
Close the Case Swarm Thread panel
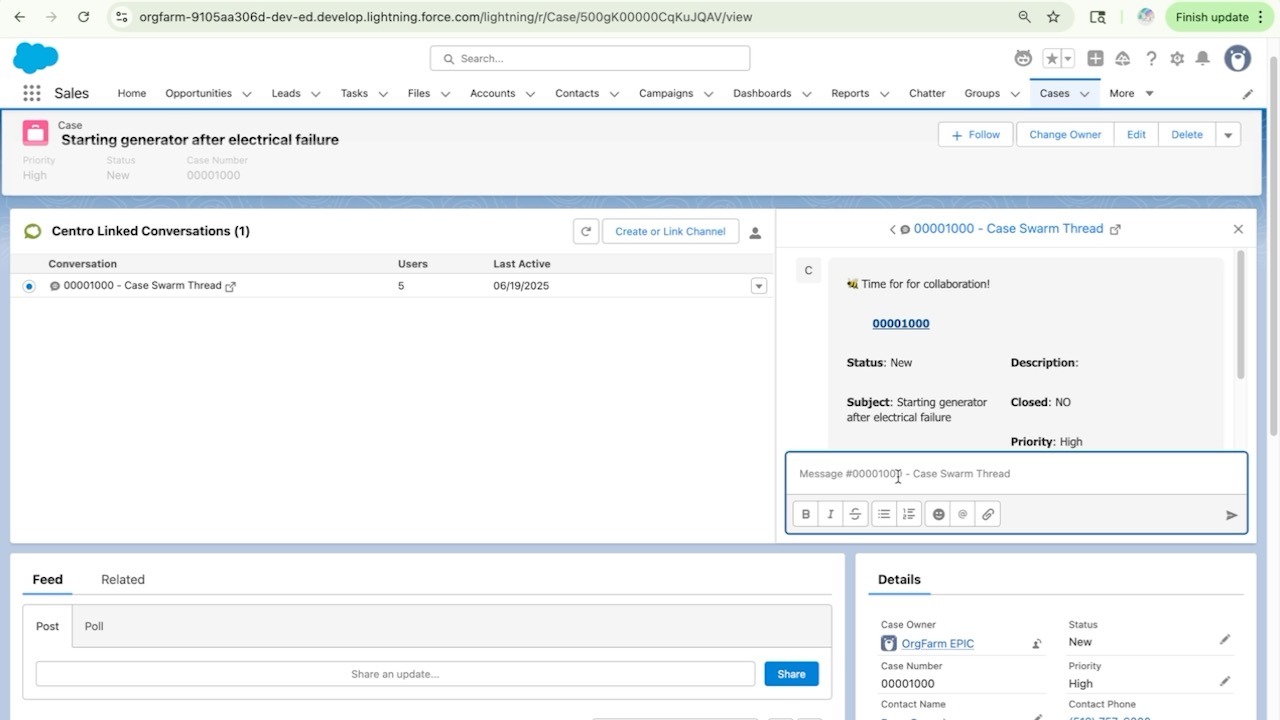(1238, 229)
